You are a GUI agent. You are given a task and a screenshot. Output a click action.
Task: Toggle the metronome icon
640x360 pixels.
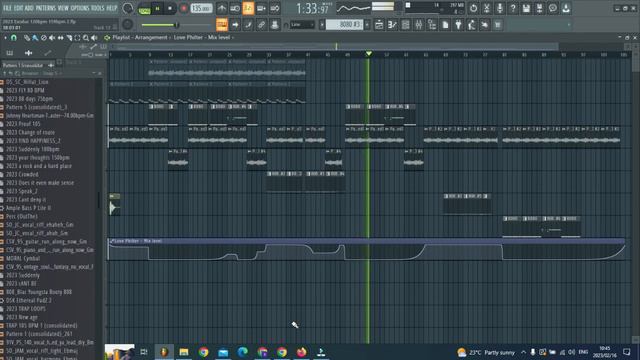[222, 8]
